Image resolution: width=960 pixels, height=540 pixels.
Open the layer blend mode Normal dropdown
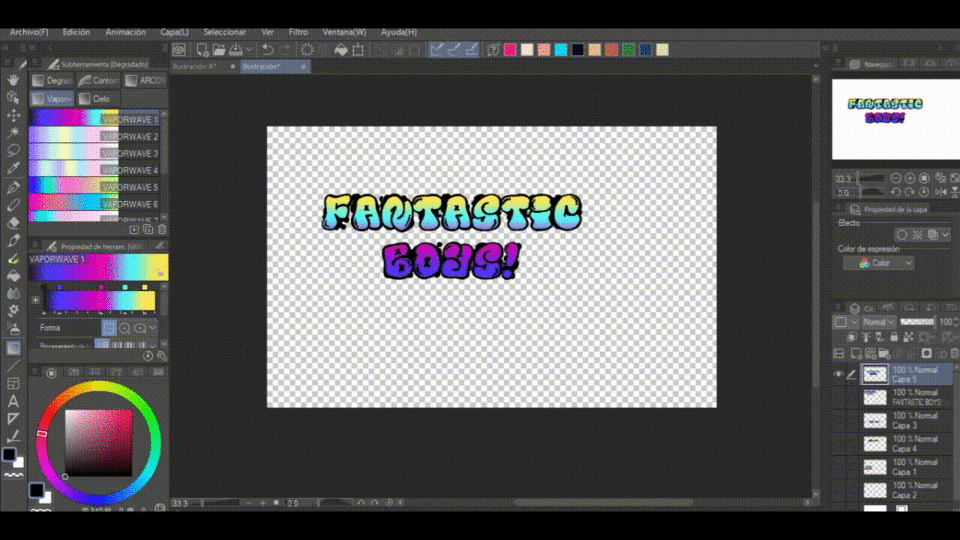point(878,322)
